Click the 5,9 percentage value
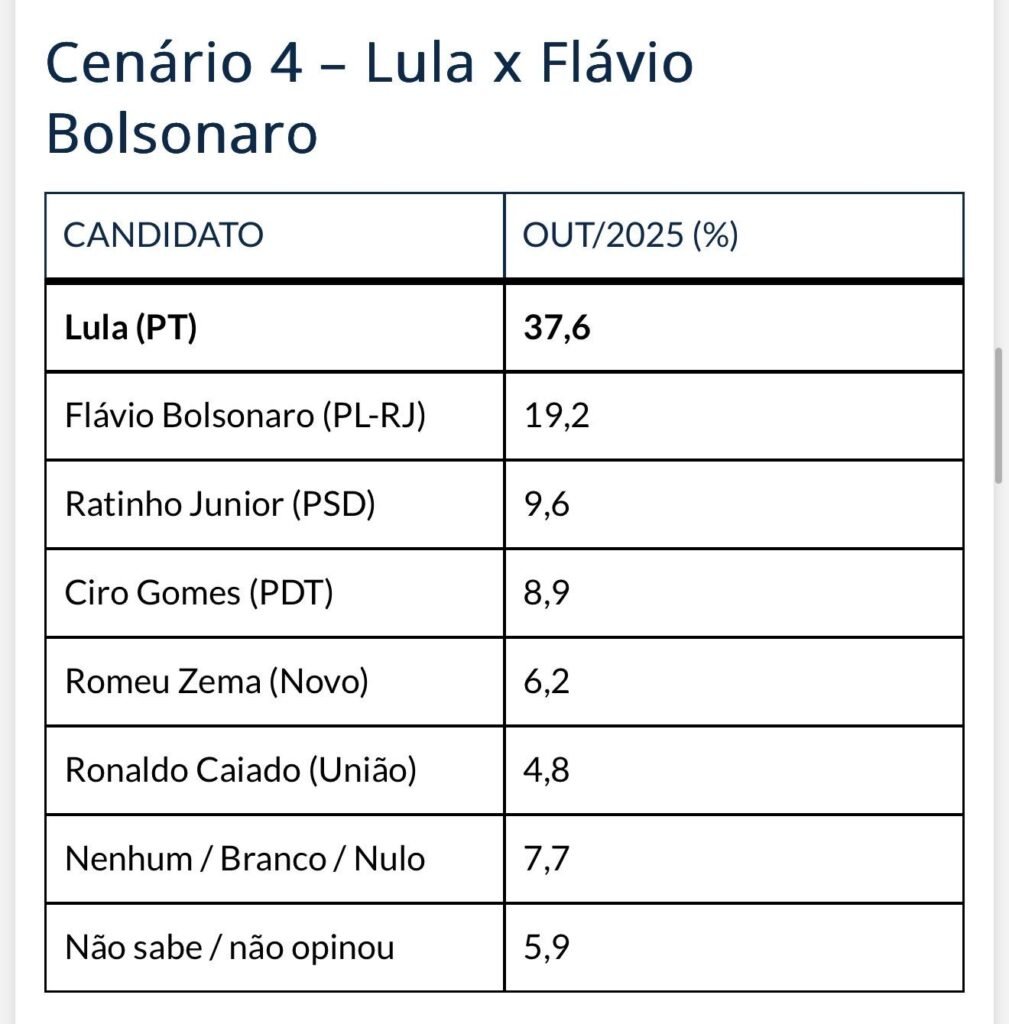The width and height of the screenshot is (1009, 1024). pos(547,947)
